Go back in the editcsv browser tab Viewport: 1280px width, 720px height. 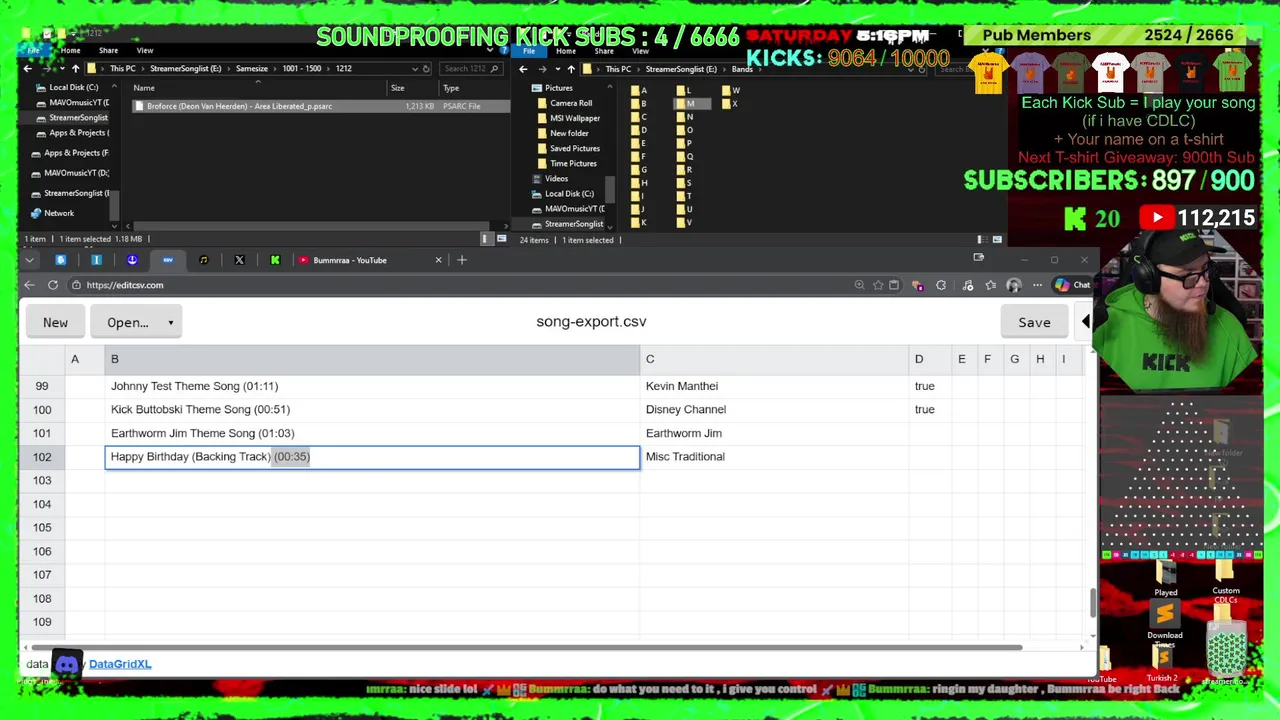(x=29, y=285)
